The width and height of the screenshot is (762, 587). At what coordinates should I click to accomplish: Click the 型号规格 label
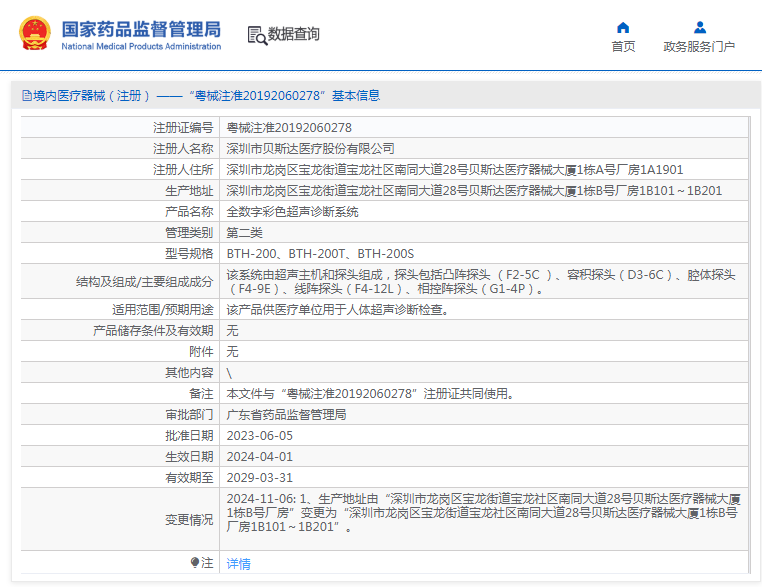click(x=189, y=254)
